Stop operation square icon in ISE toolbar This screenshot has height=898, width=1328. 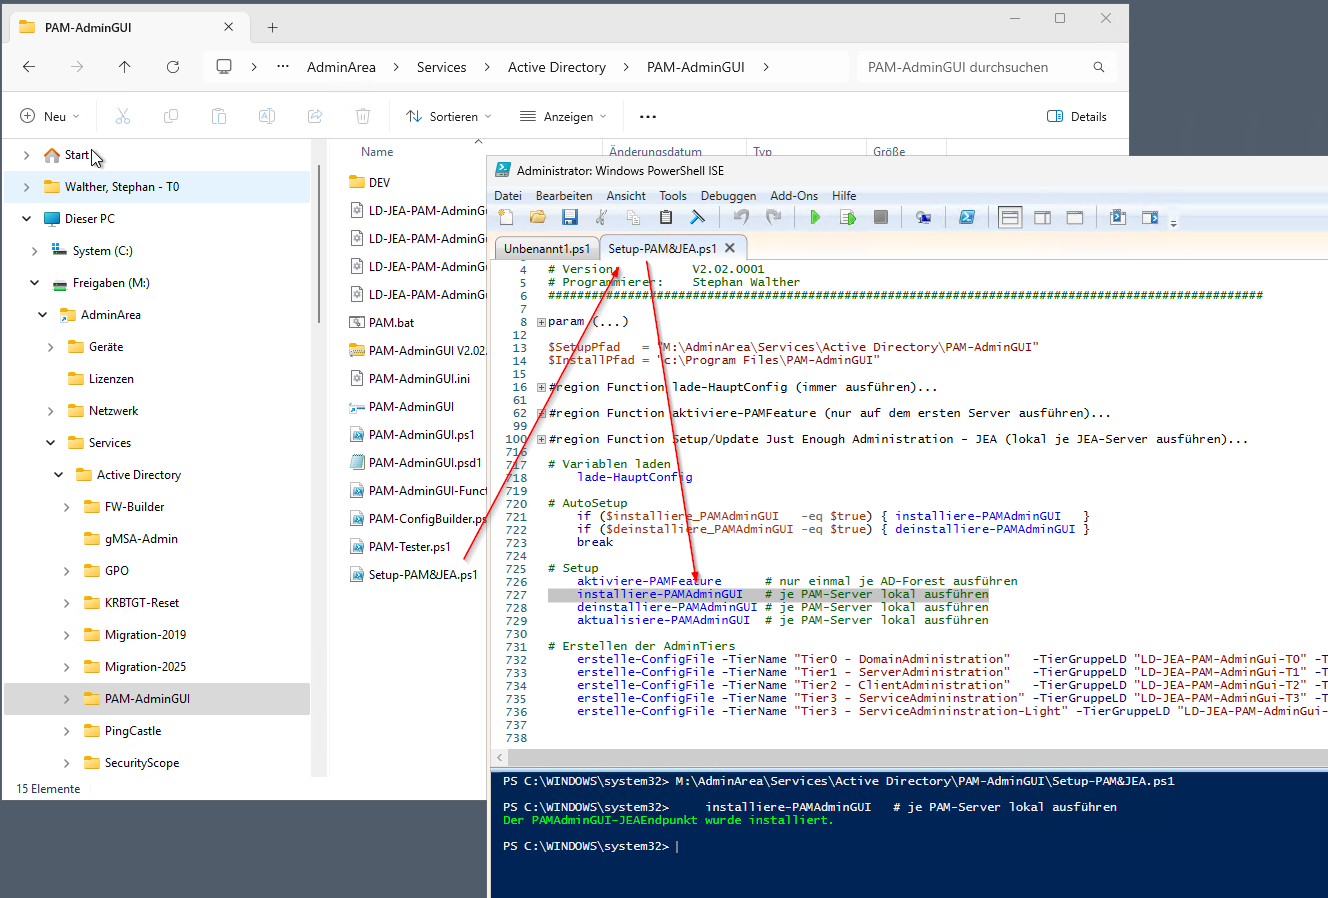(x=881, y=217)
